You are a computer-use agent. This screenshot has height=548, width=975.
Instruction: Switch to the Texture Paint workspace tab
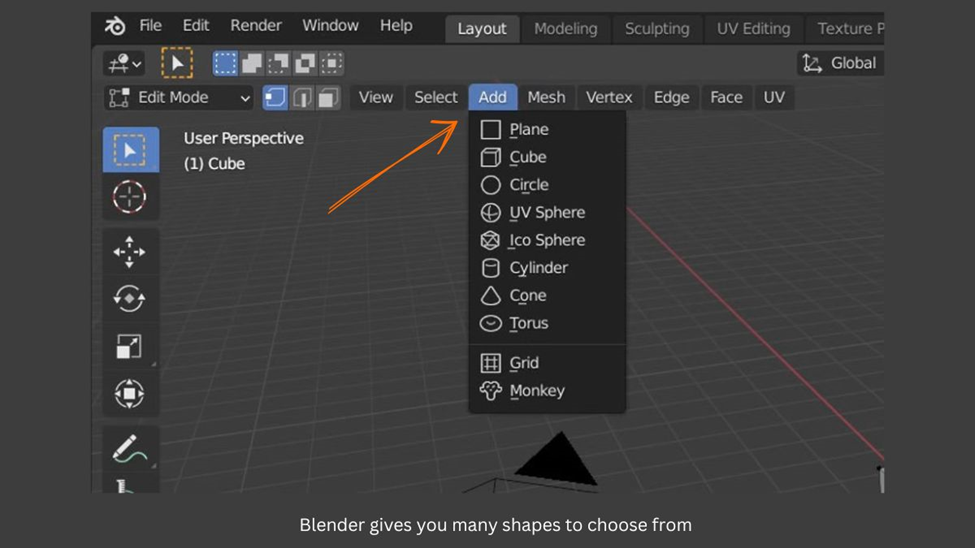[x=846, y=29]
